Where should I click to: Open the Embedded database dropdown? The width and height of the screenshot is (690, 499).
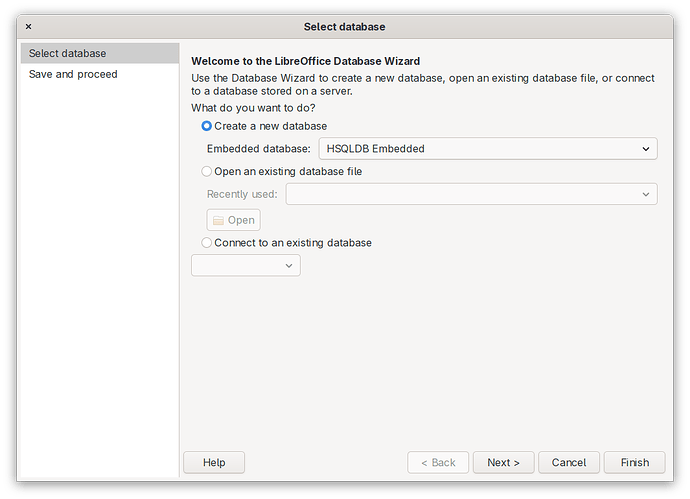click(488, 149)
